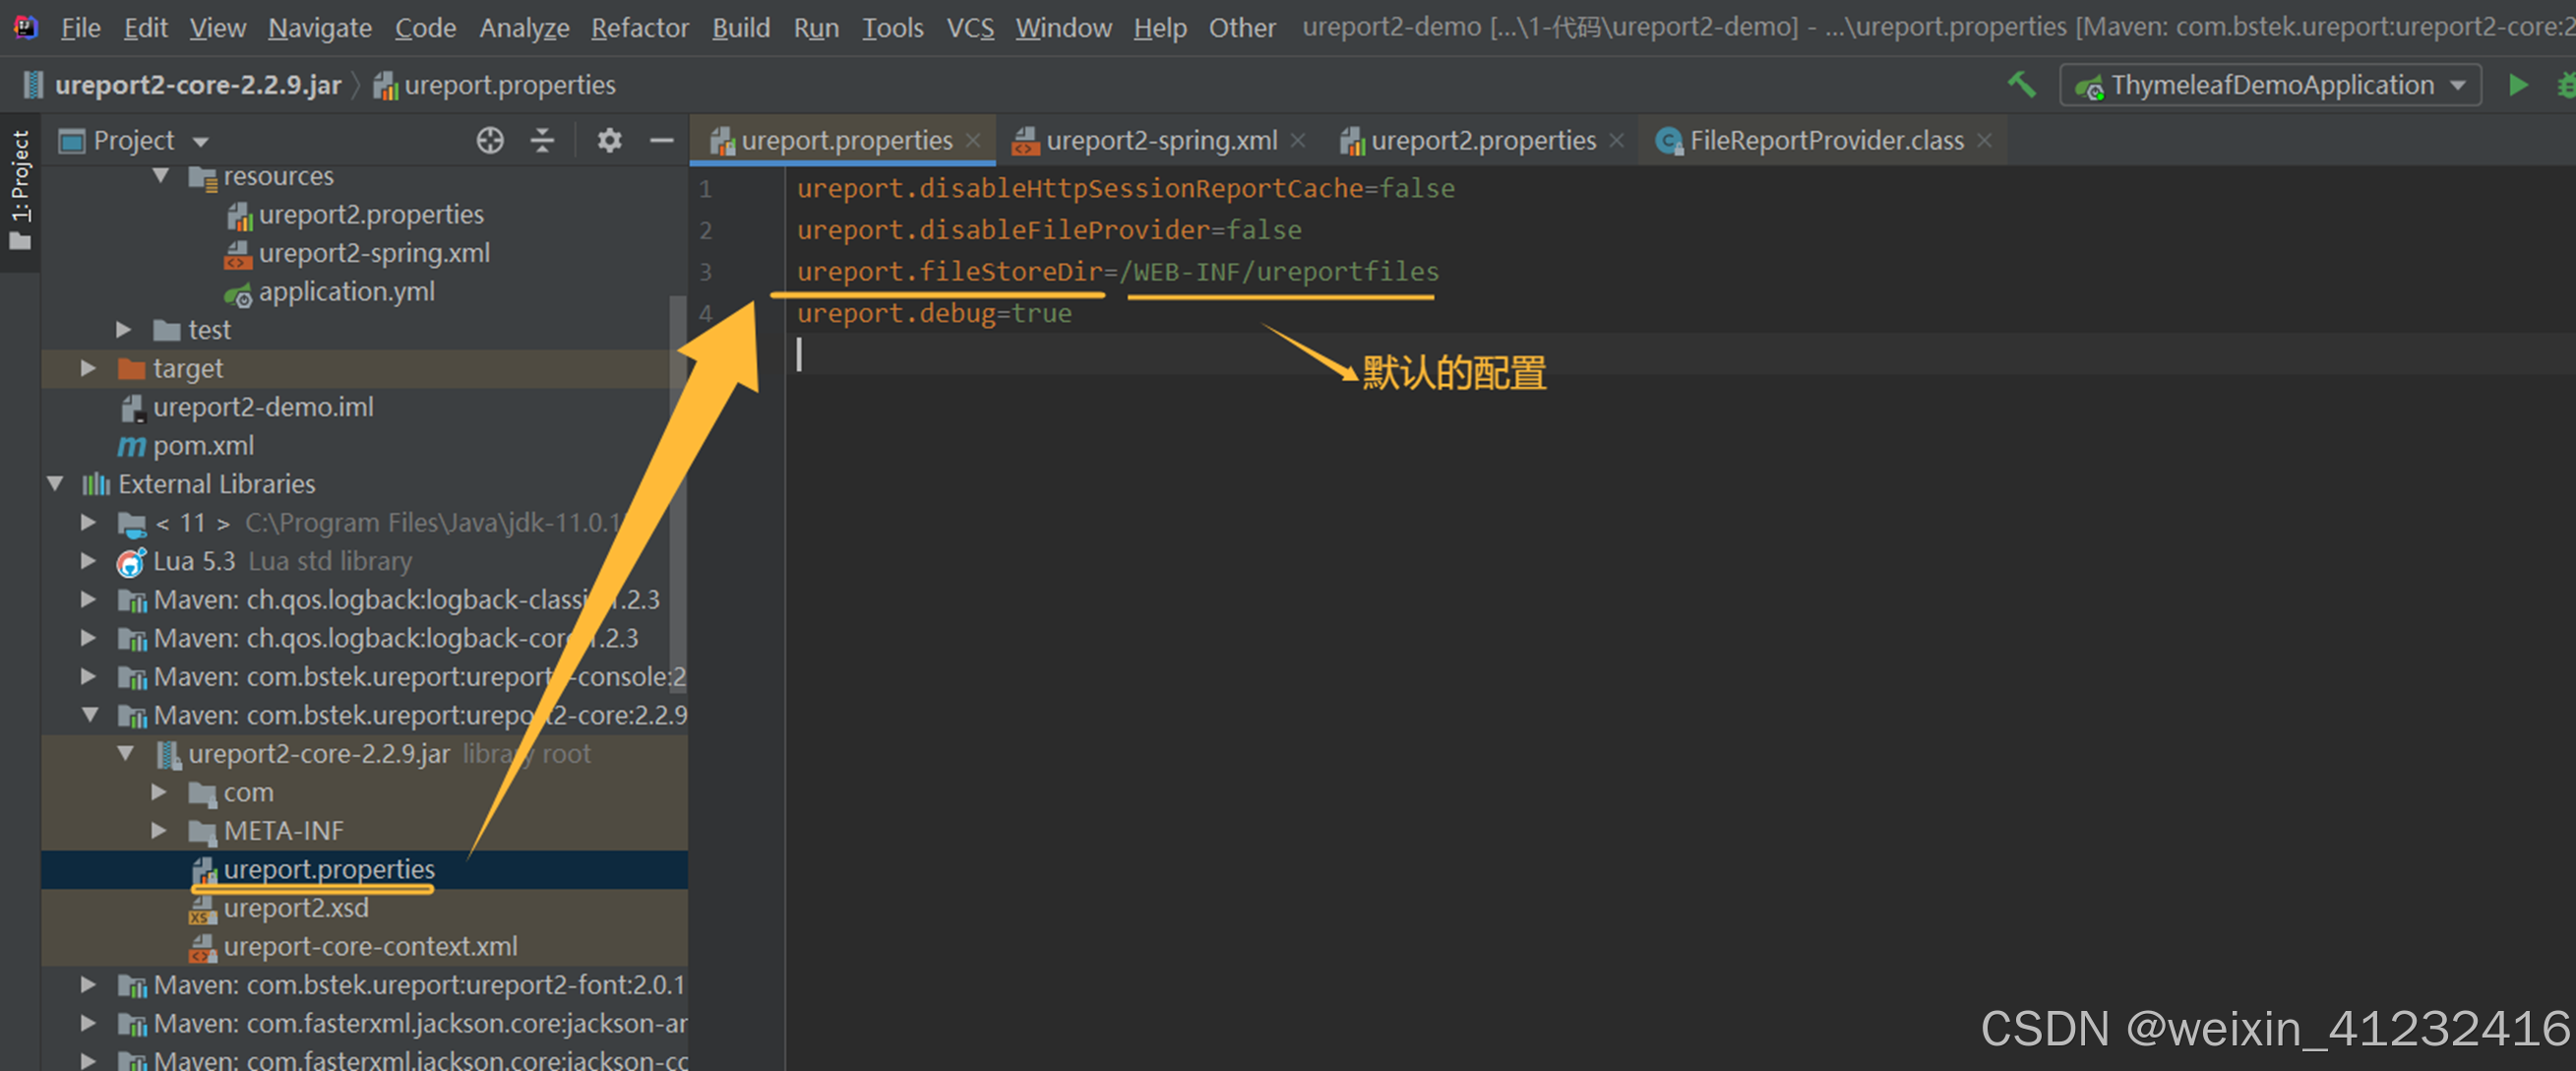Run the application with green play icon

(x=2518, y=85)
